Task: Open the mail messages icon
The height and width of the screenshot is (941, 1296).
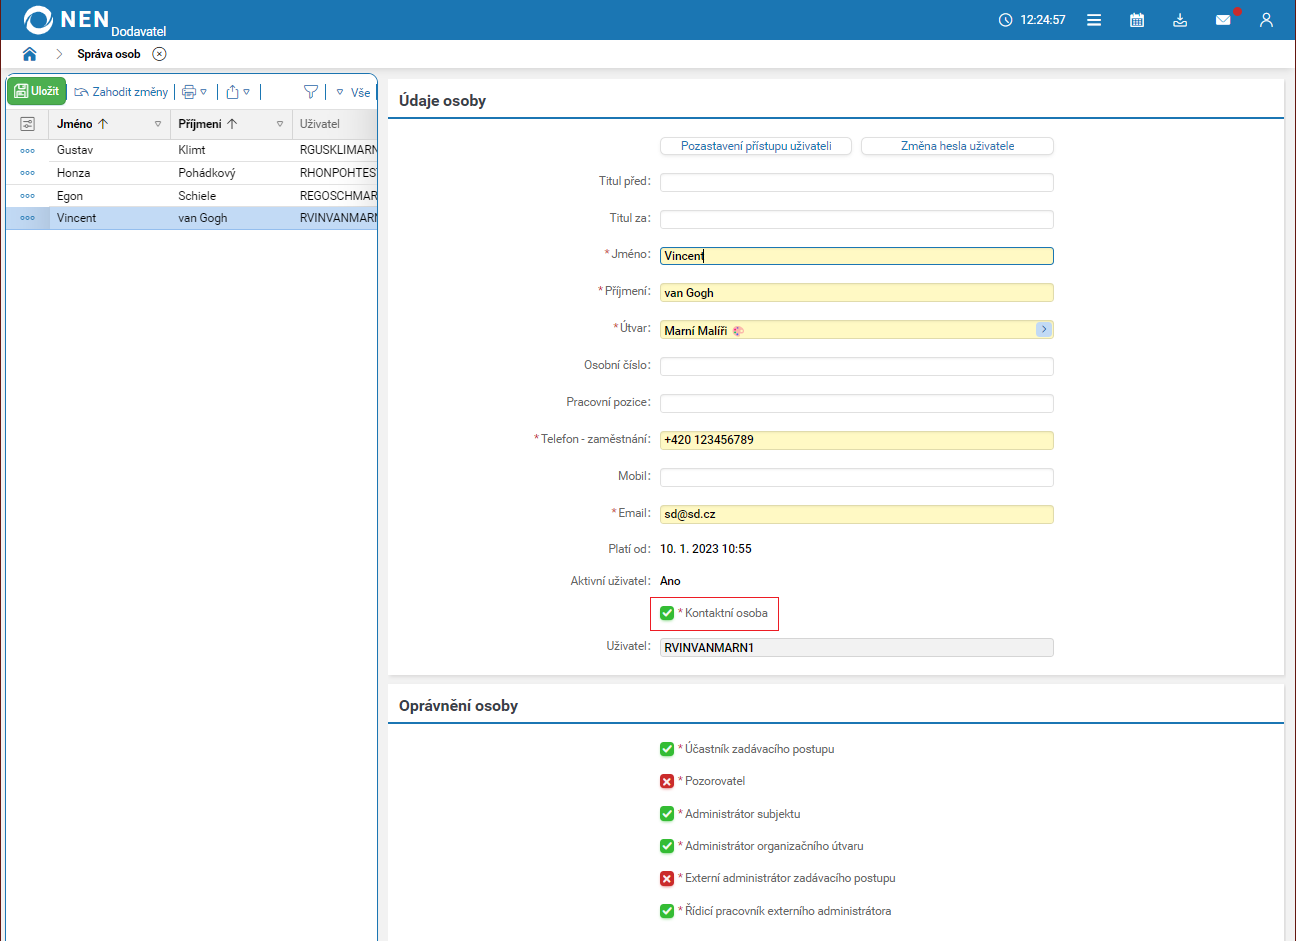Action: tap(1222, 20)
